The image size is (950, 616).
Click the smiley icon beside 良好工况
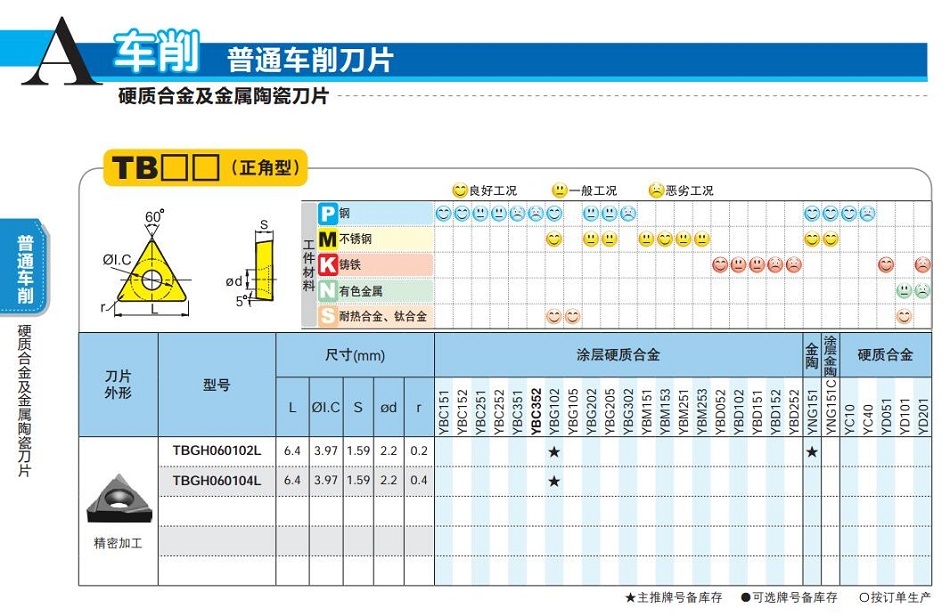(460, 190)
